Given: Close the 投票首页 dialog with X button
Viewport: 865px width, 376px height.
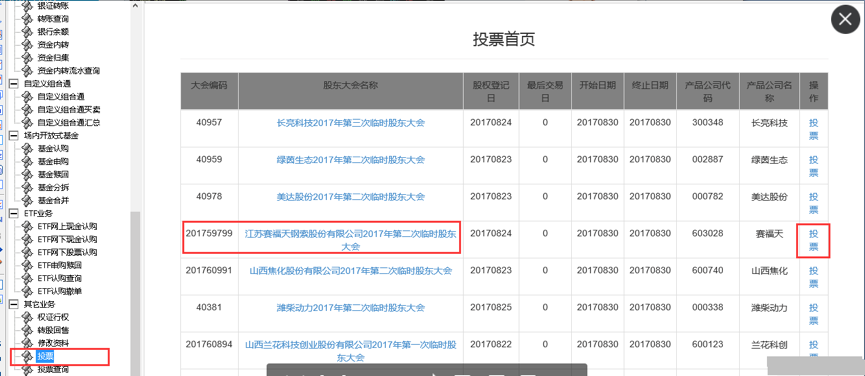Looking at the screenshot, I should (845, 20).
